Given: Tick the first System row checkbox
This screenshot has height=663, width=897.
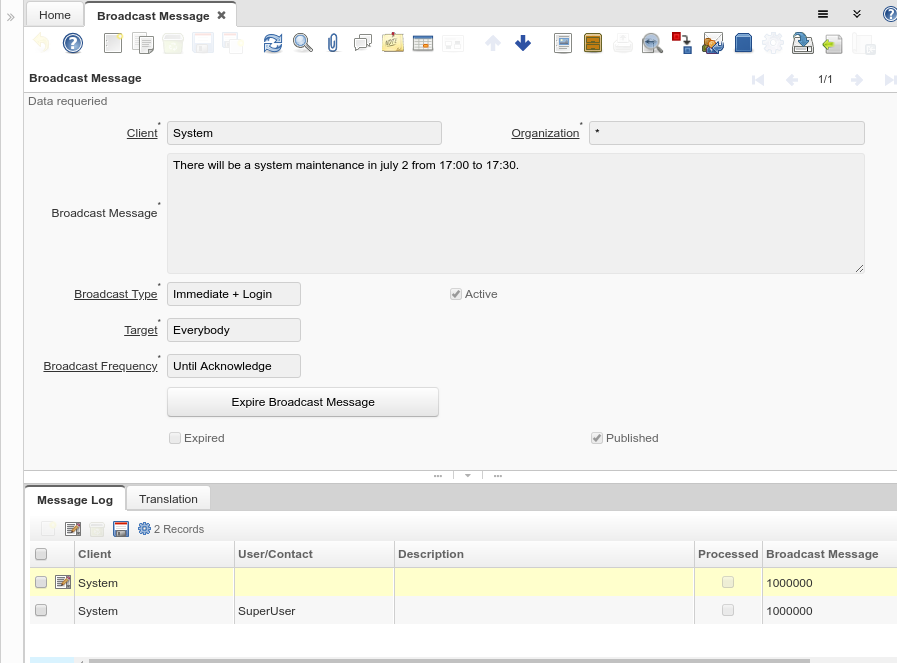Looking at the screenshot, I should coord(41,582).
